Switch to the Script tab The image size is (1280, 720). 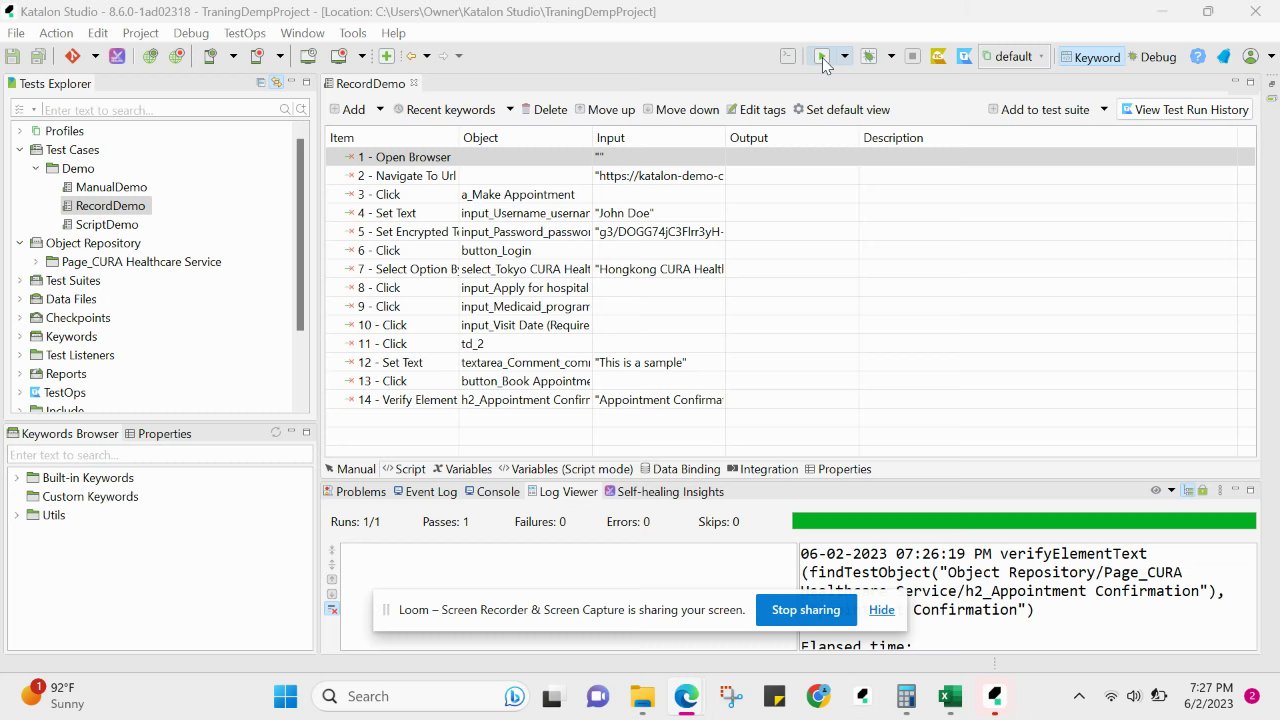coord(403,469)
